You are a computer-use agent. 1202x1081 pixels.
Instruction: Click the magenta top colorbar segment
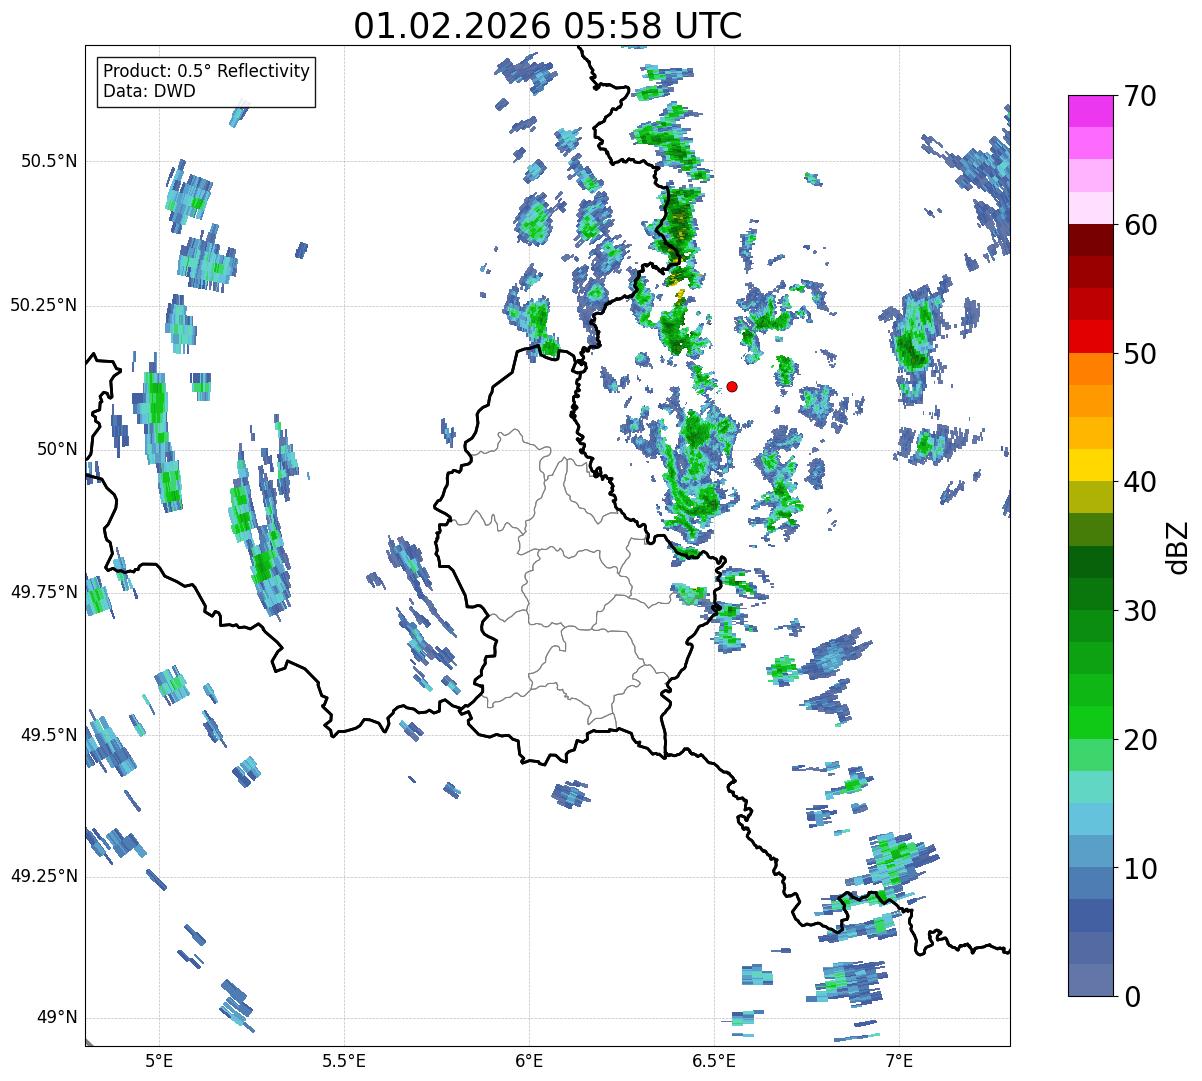point(1090,111)
